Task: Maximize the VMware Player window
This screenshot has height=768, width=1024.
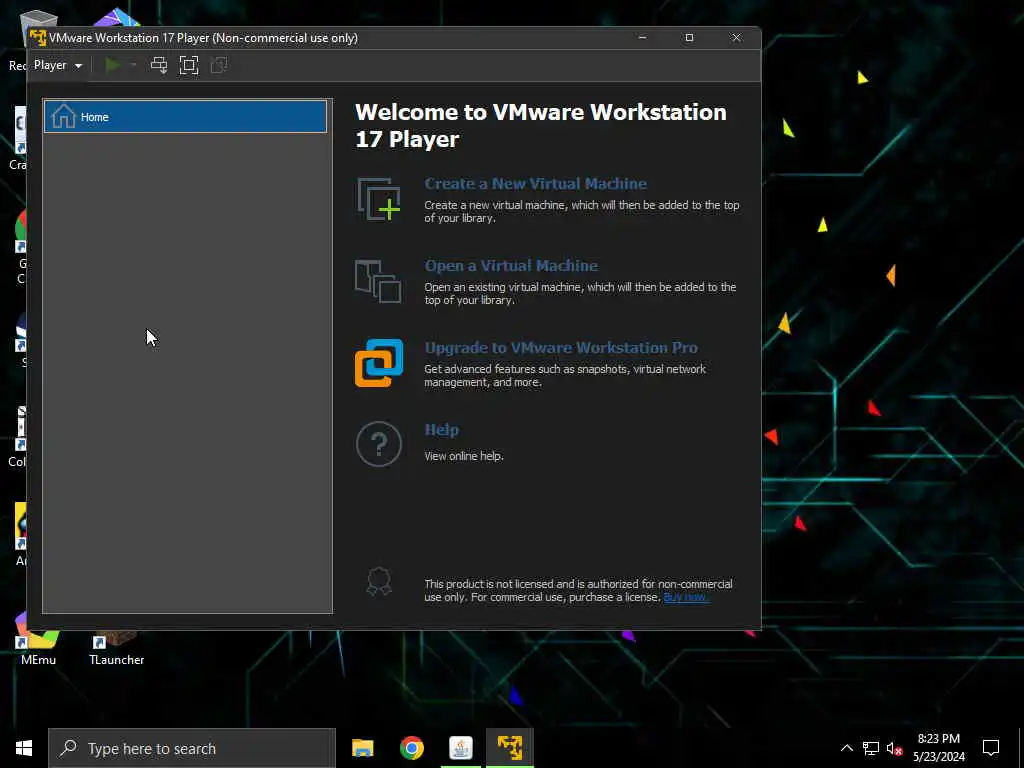Action: [689, 38]
